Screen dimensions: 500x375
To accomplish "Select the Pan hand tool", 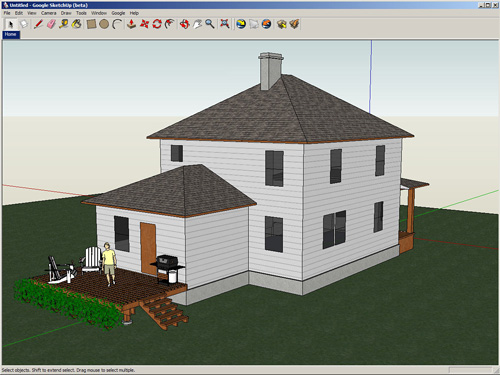I will tap(197, 24).
